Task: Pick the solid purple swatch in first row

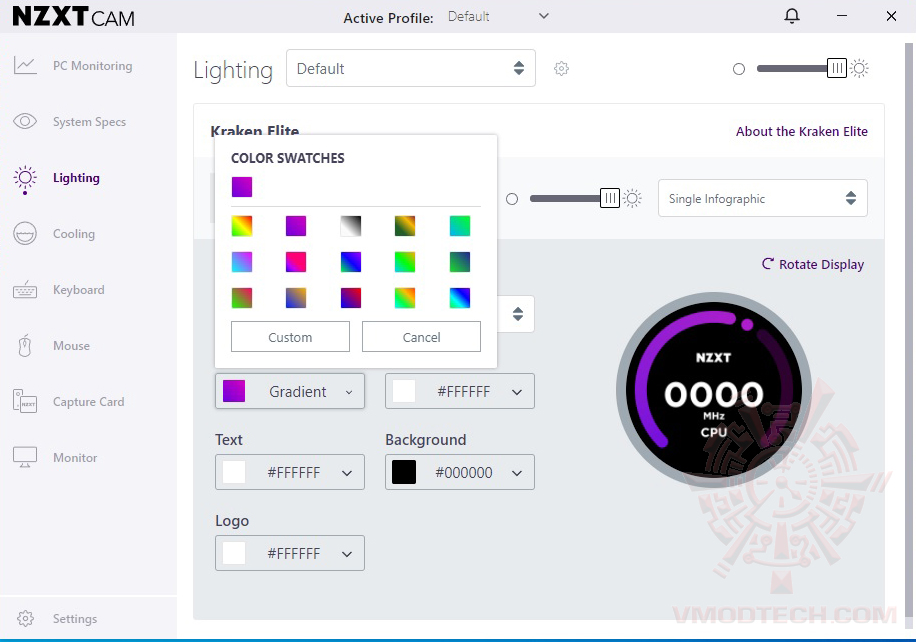Action: coord(296,225)
